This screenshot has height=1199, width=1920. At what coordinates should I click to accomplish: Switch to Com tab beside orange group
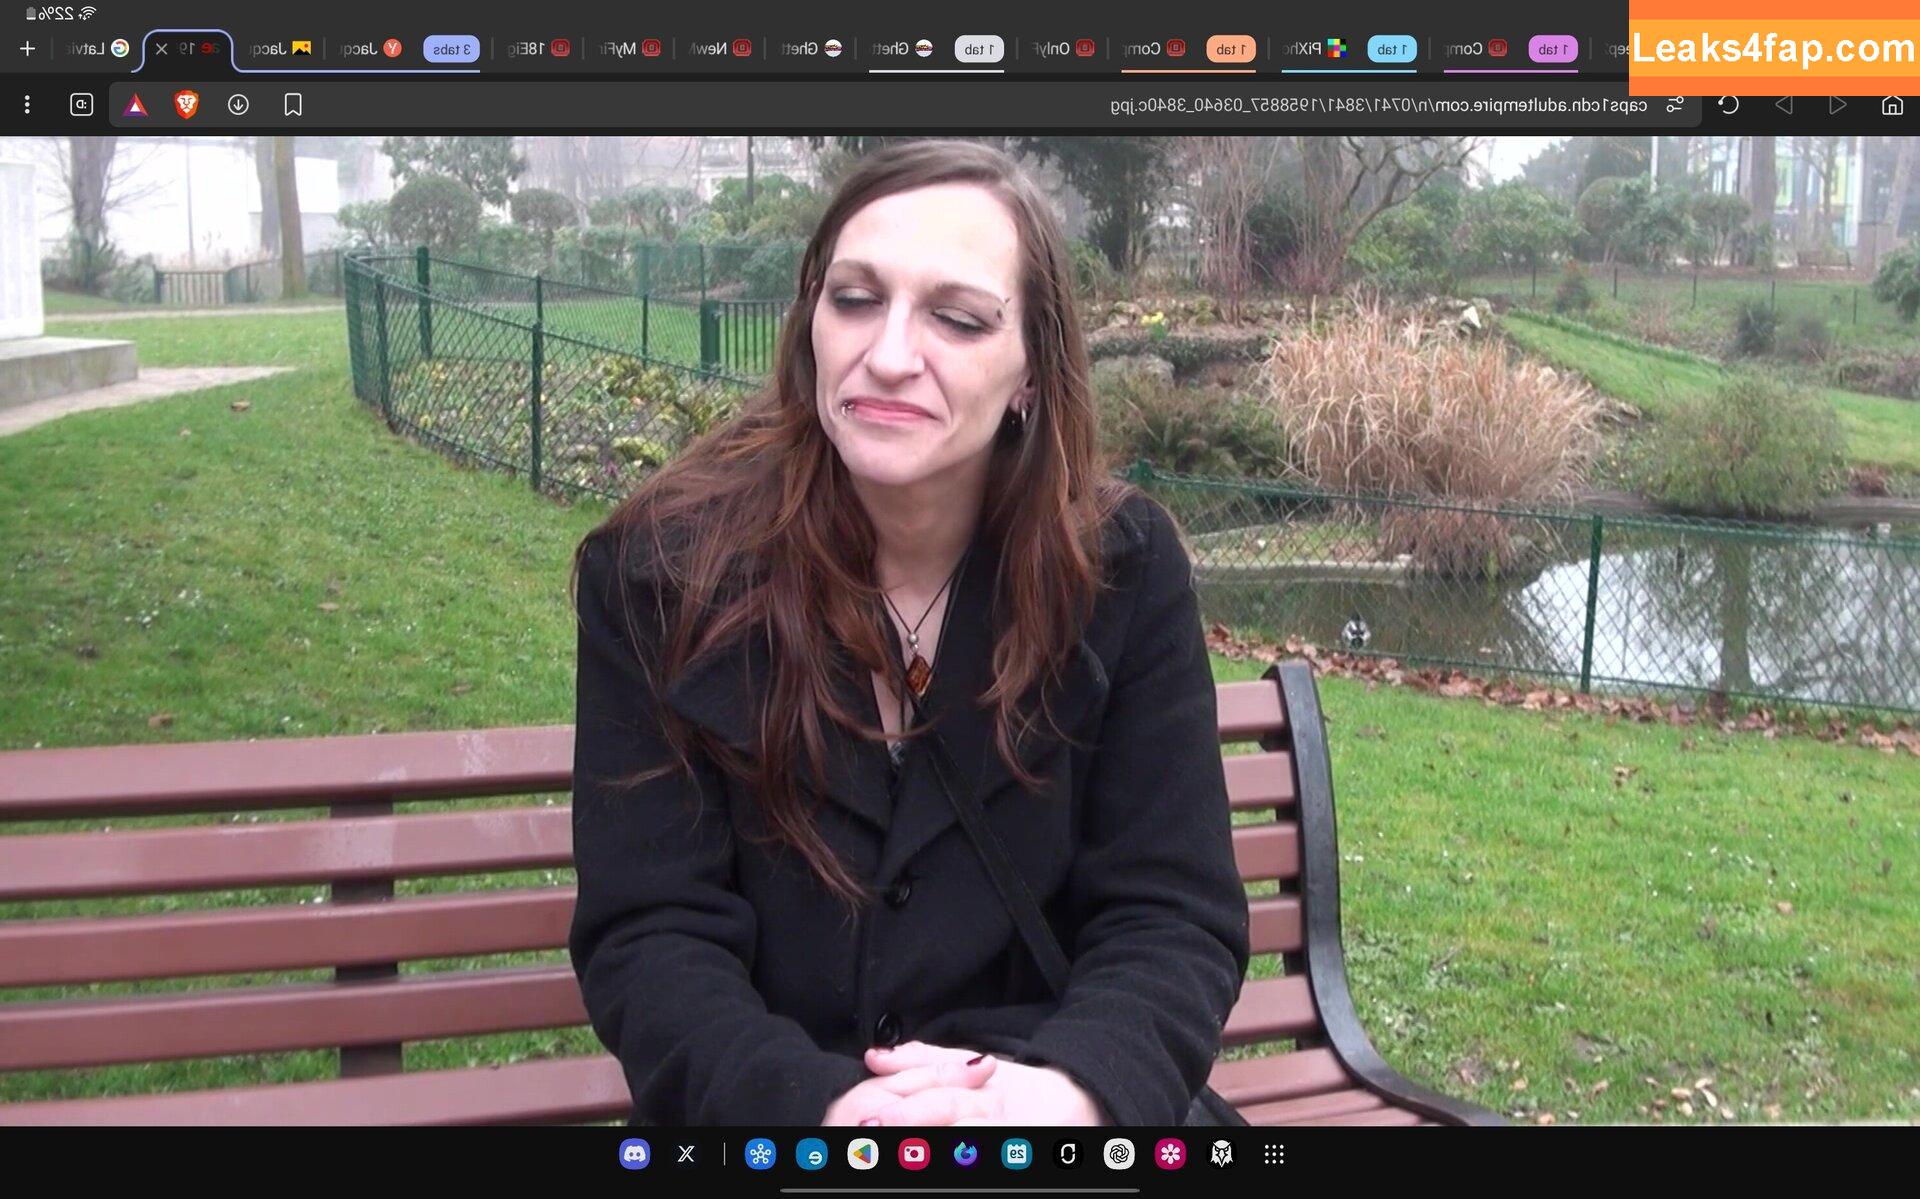click(1154, 48)
